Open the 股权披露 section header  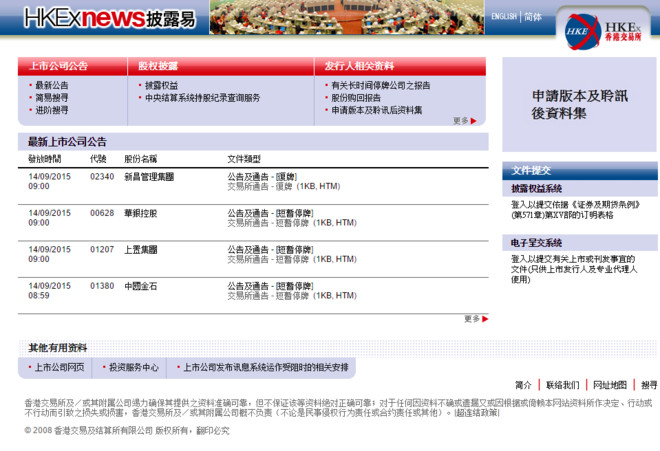coord(158,66)
